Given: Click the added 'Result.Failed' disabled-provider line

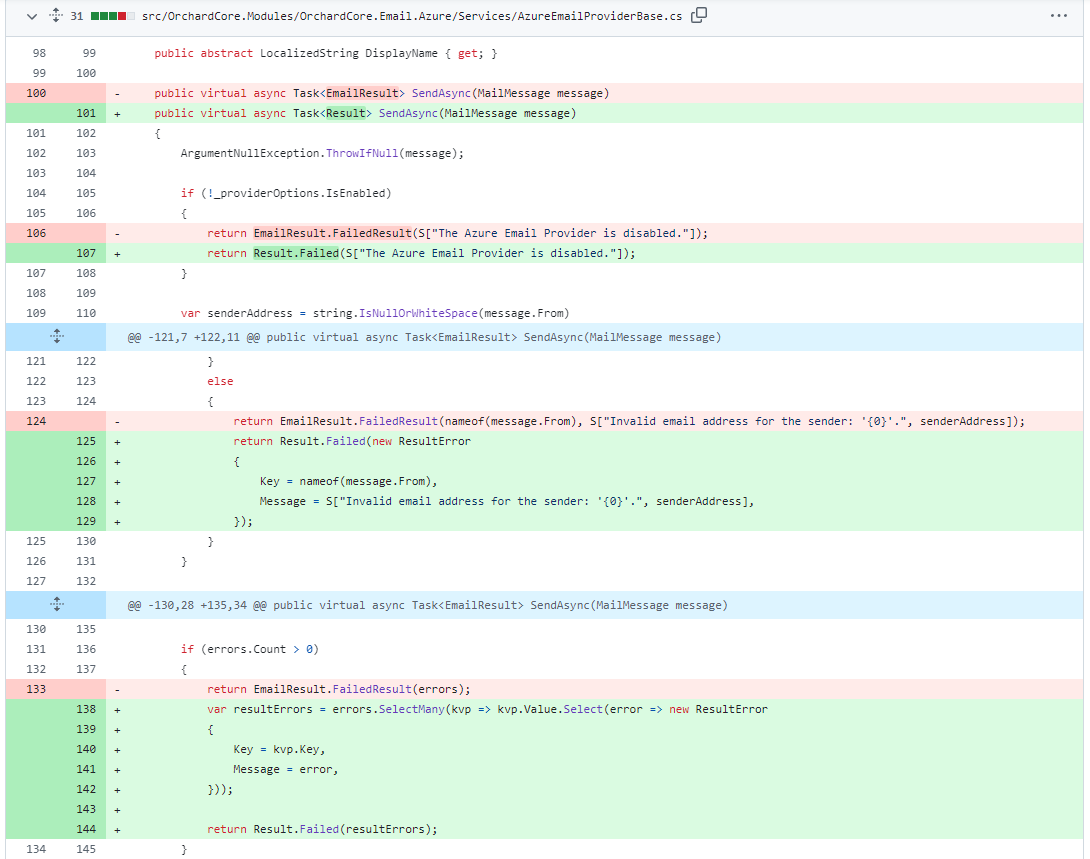Looking at the screenshot, I should (x=421, y=254).
